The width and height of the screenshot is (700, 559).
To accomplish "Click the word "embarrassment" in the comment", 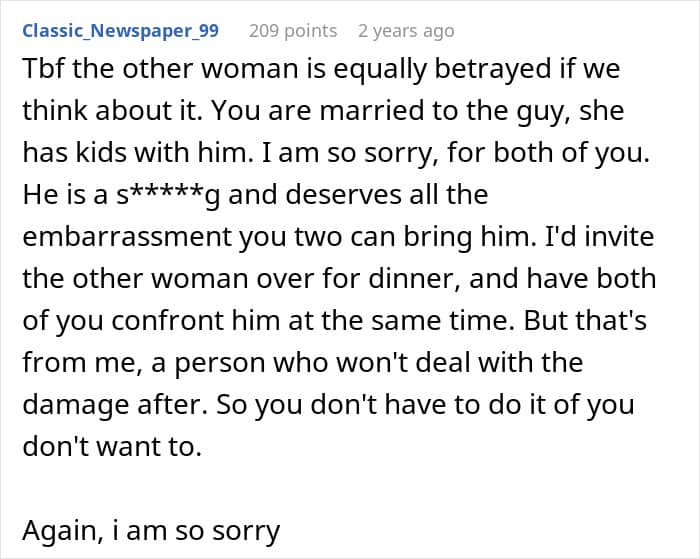I will (120, 235).
